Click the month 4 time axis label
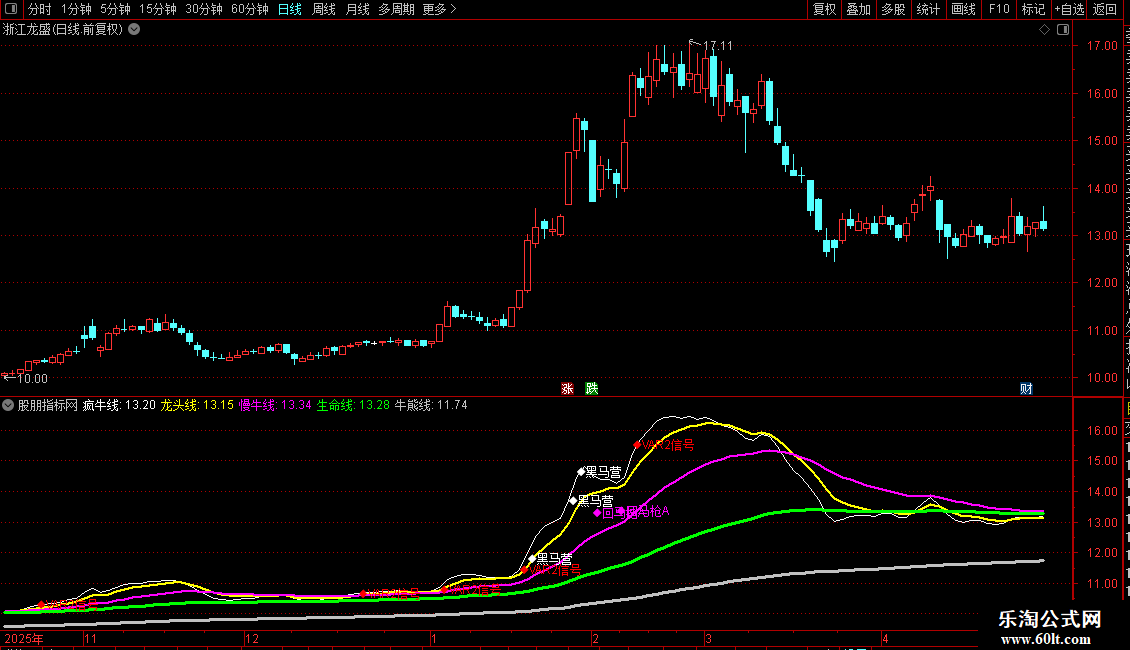Screen dimensions: 1130x650 pos(886,638)
